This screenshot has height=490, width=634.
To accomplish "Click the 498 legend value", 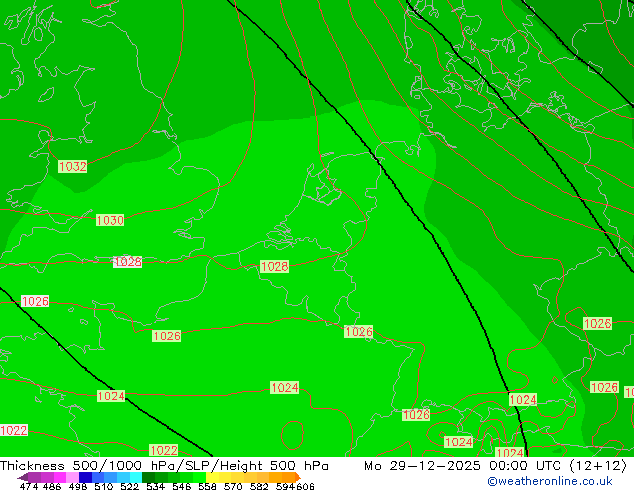I will 78,486.
